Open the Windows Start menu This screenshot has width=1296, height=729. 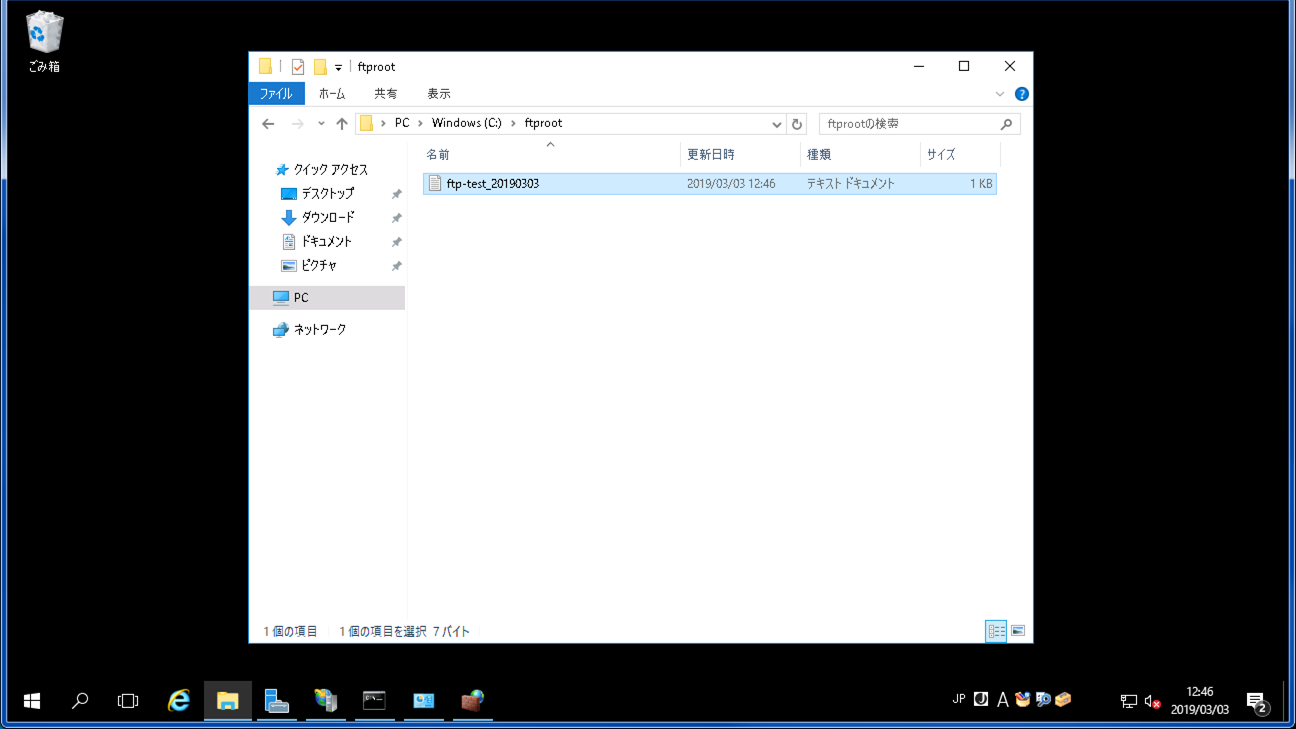pos(32,701)
